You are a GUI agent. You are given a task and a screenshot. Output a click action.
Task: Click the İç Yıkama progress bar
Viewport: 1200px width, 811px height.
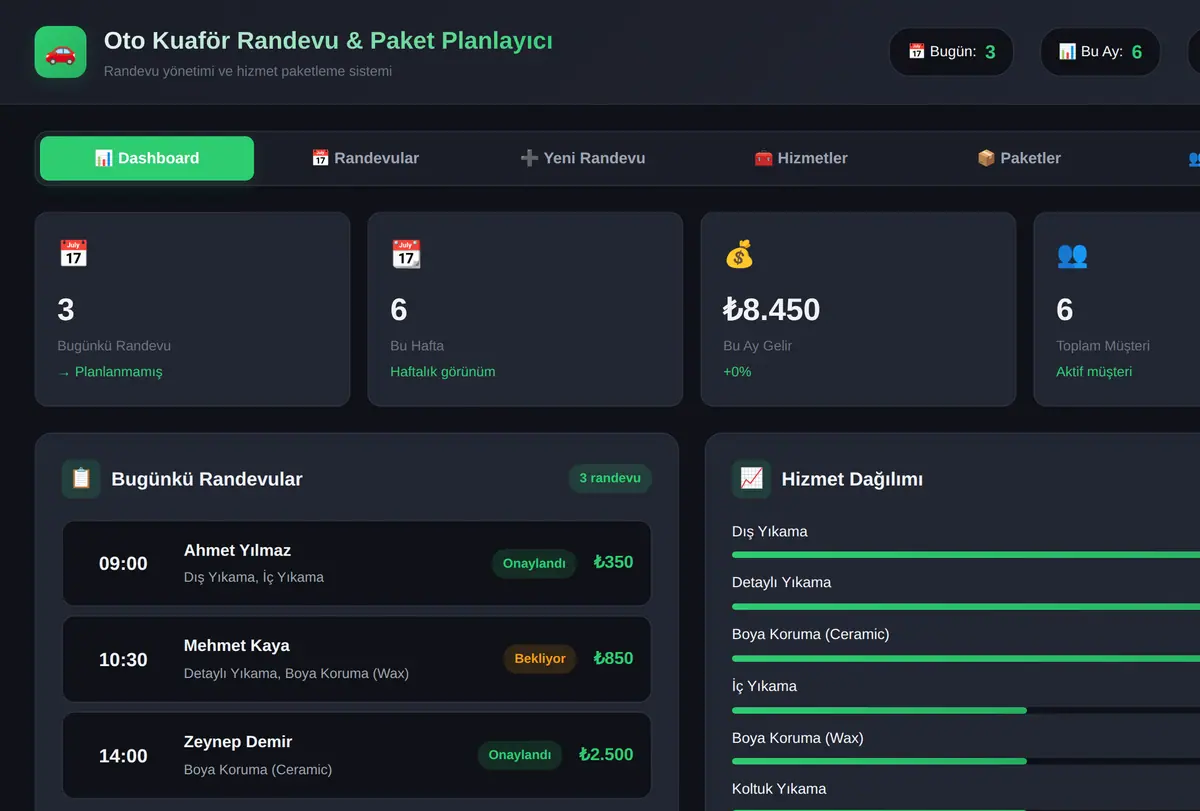(966, 710)
